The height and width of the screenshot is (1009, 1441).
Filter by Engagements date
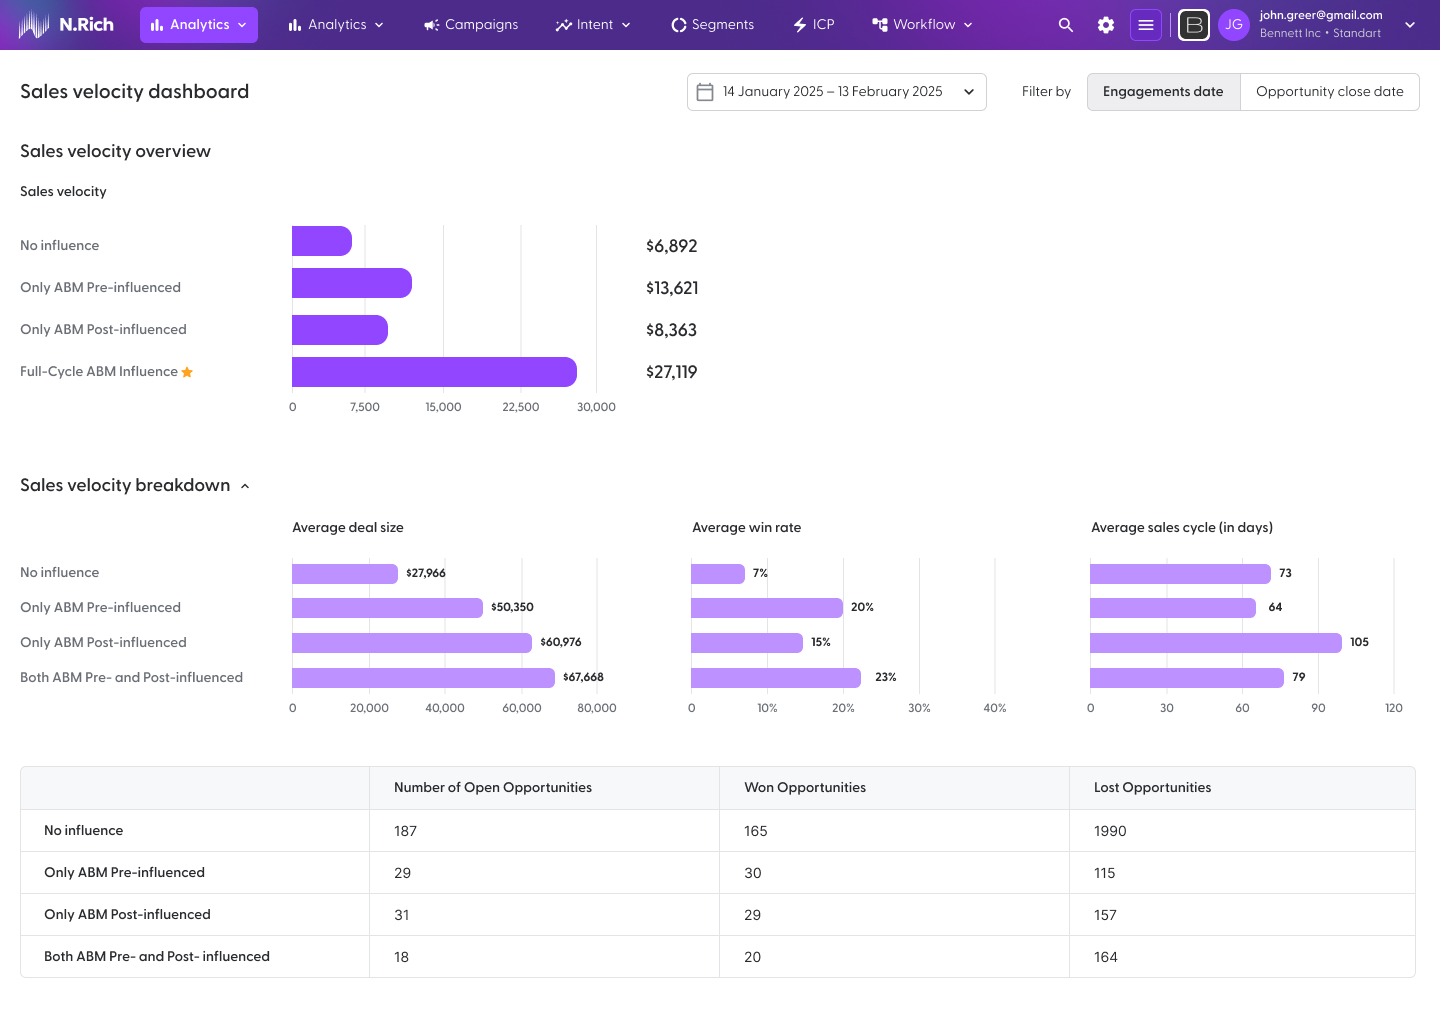click(x=1163, y=92)
